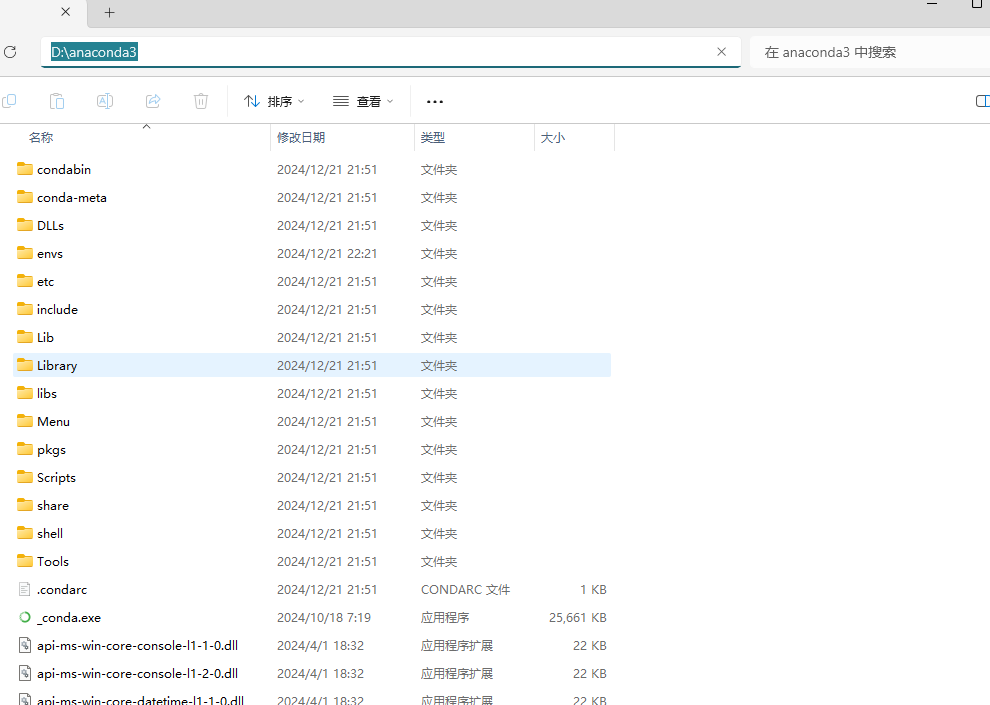Select the pkgs folder icon
The height and width of the screenshot is (705, 990).
pyautogui.click(x=25, y=449)
